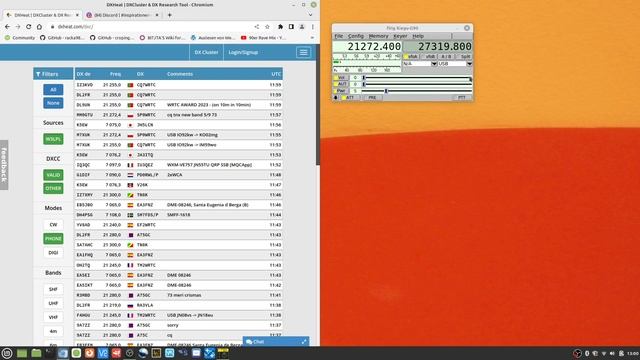Toggle the UHF band filter

click(53, 303)
